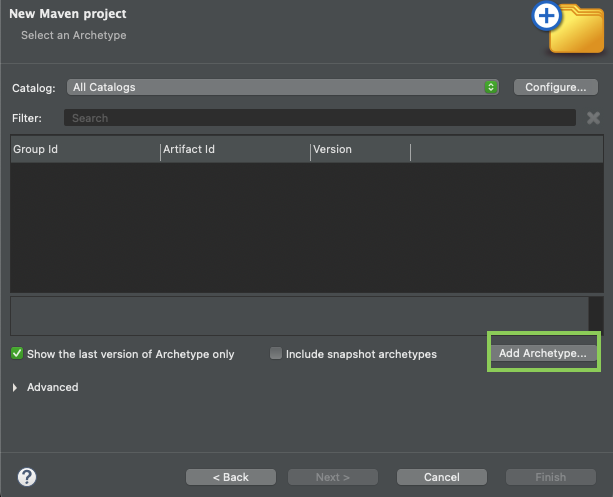Sort by Group Id column header
Viewport: 613px width, 497px height.
(x=85, y=149)
